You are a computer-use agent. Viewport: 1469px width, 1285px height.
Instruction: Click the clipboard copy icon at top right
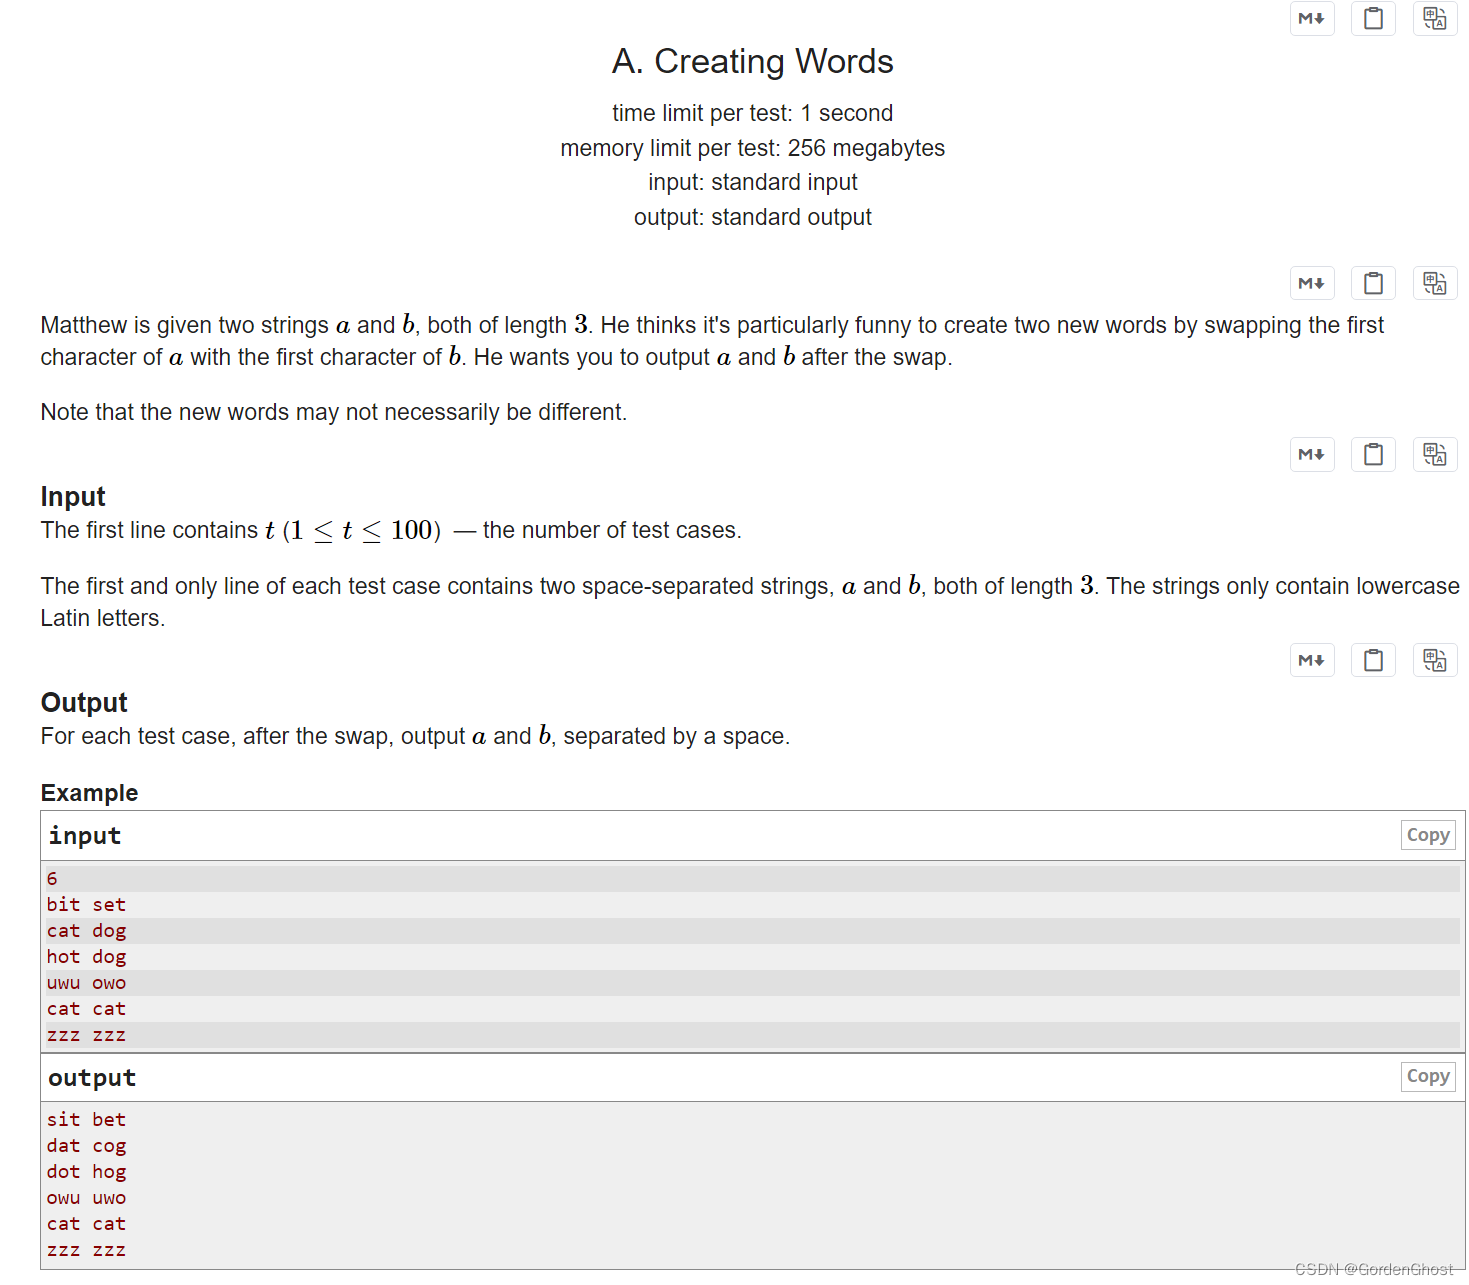click(1373, 18)
